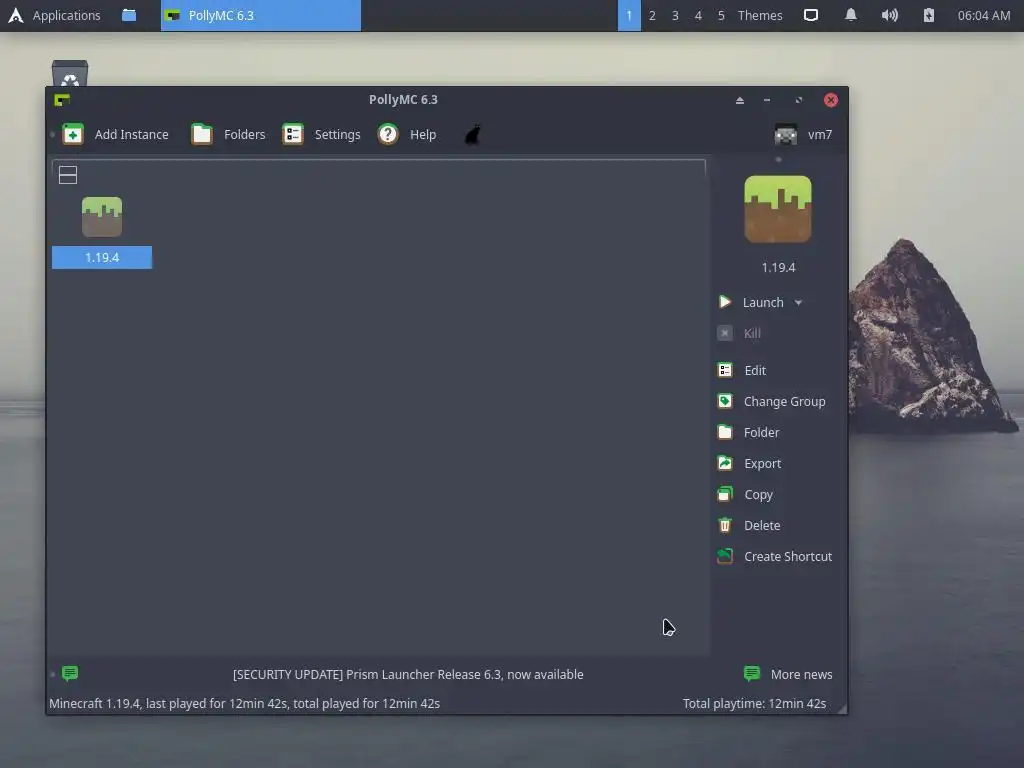The image size is (1024, 768).
Task: Click the Kill button
Action: tap(739, 334)
